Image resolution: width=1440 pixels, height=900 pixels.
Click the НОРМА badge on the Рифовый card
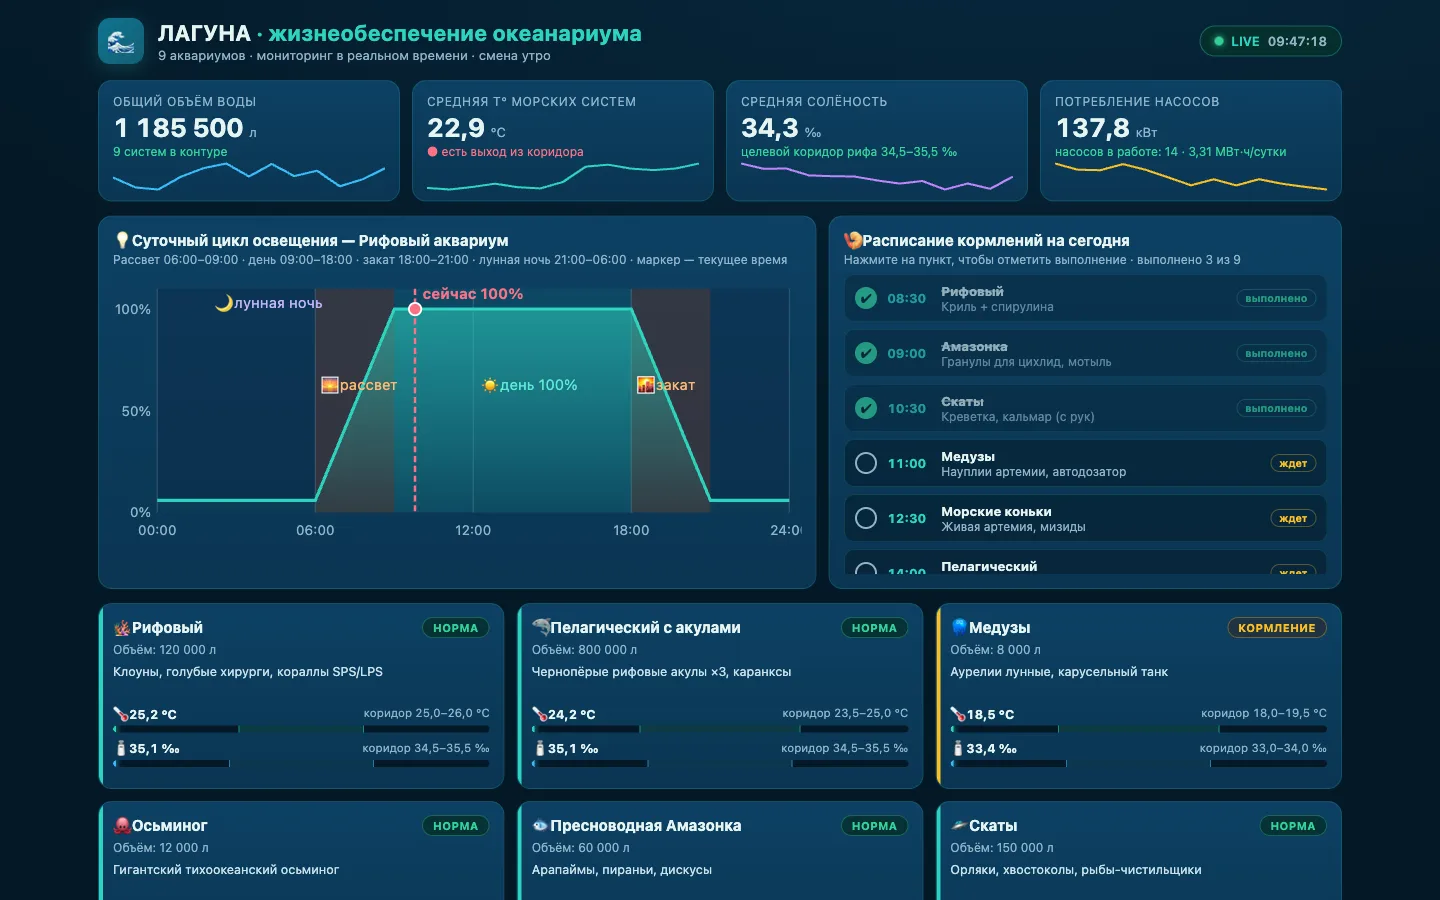(456, 628)
